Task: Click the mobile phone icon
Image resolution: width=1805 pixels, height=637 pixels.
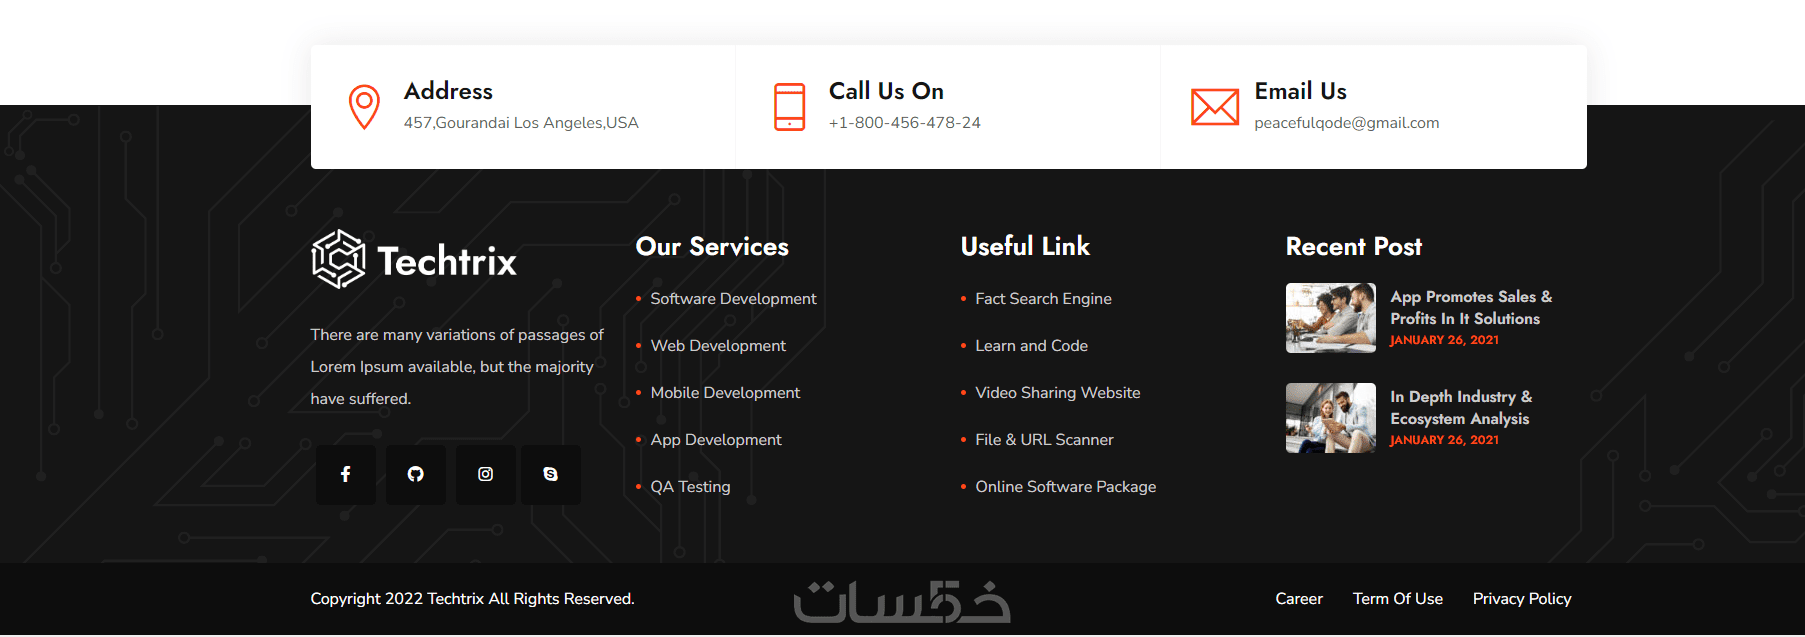Action: (790, 107)
